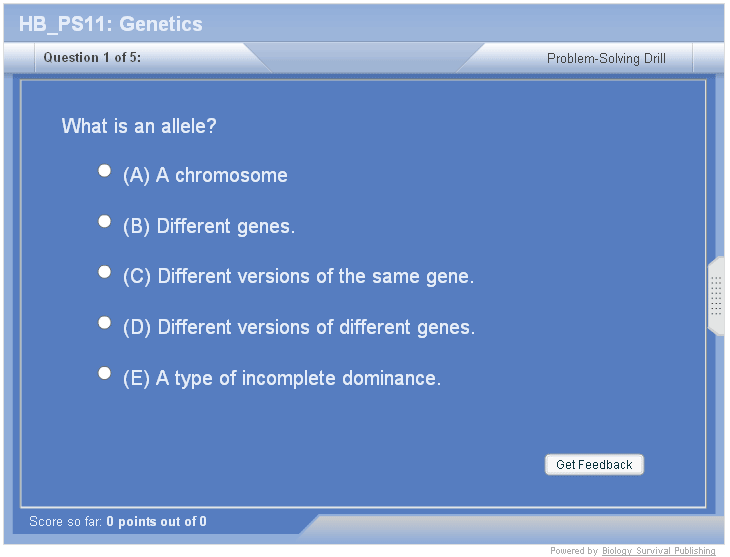This screenshot has height=557, width=730.
Task: Click the "HB_PS11: Genetics" title
Action: click(111, 24)
